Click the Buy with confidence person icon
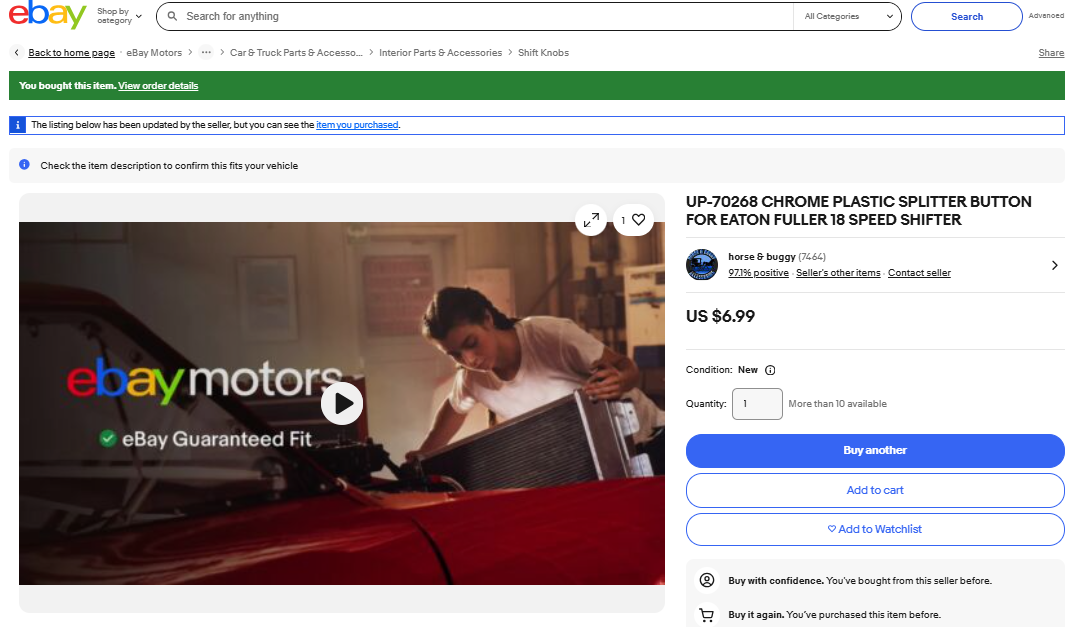Screen dimensions: 1079x627 point(707,580)
